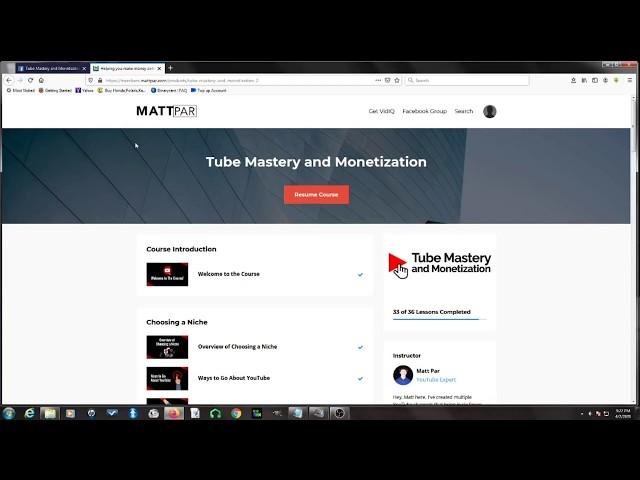Image resolution: width=640 pixels, height=480 pixels.
Task: Click the Course Introduction heading
Action: pyautogui.click(x=181, y=249)
